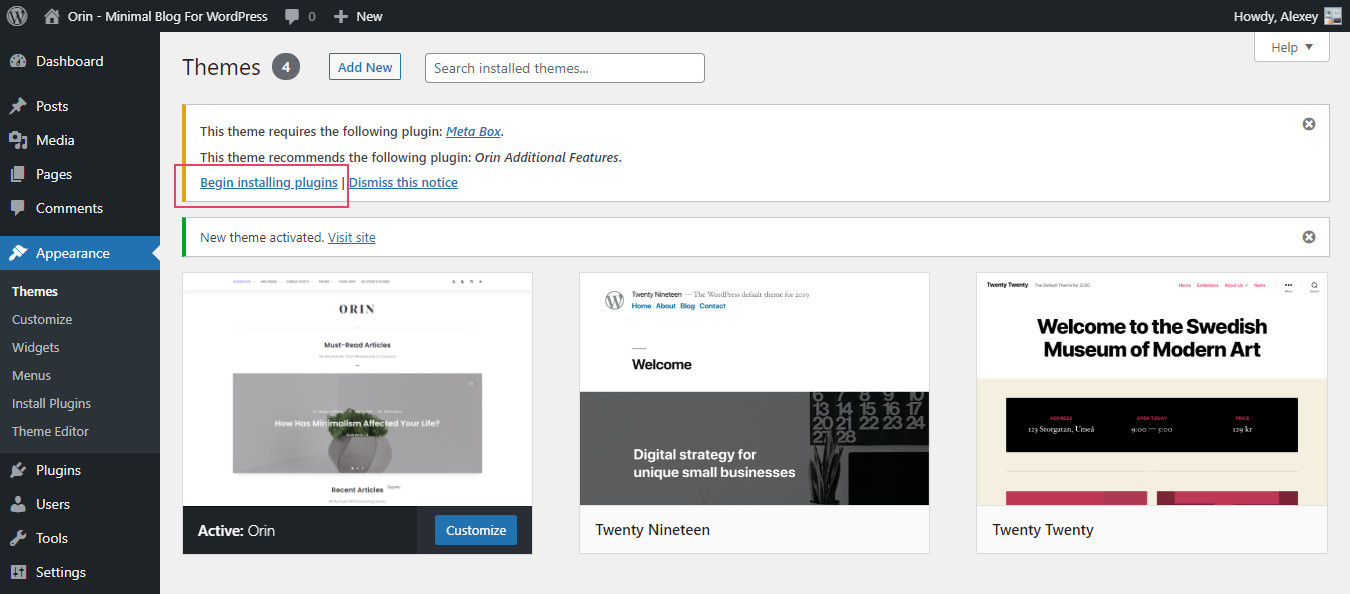This screenshot has width=1350, height=594.
Task: Open the Meta Box plugin link
Action: tap(473, 131)
